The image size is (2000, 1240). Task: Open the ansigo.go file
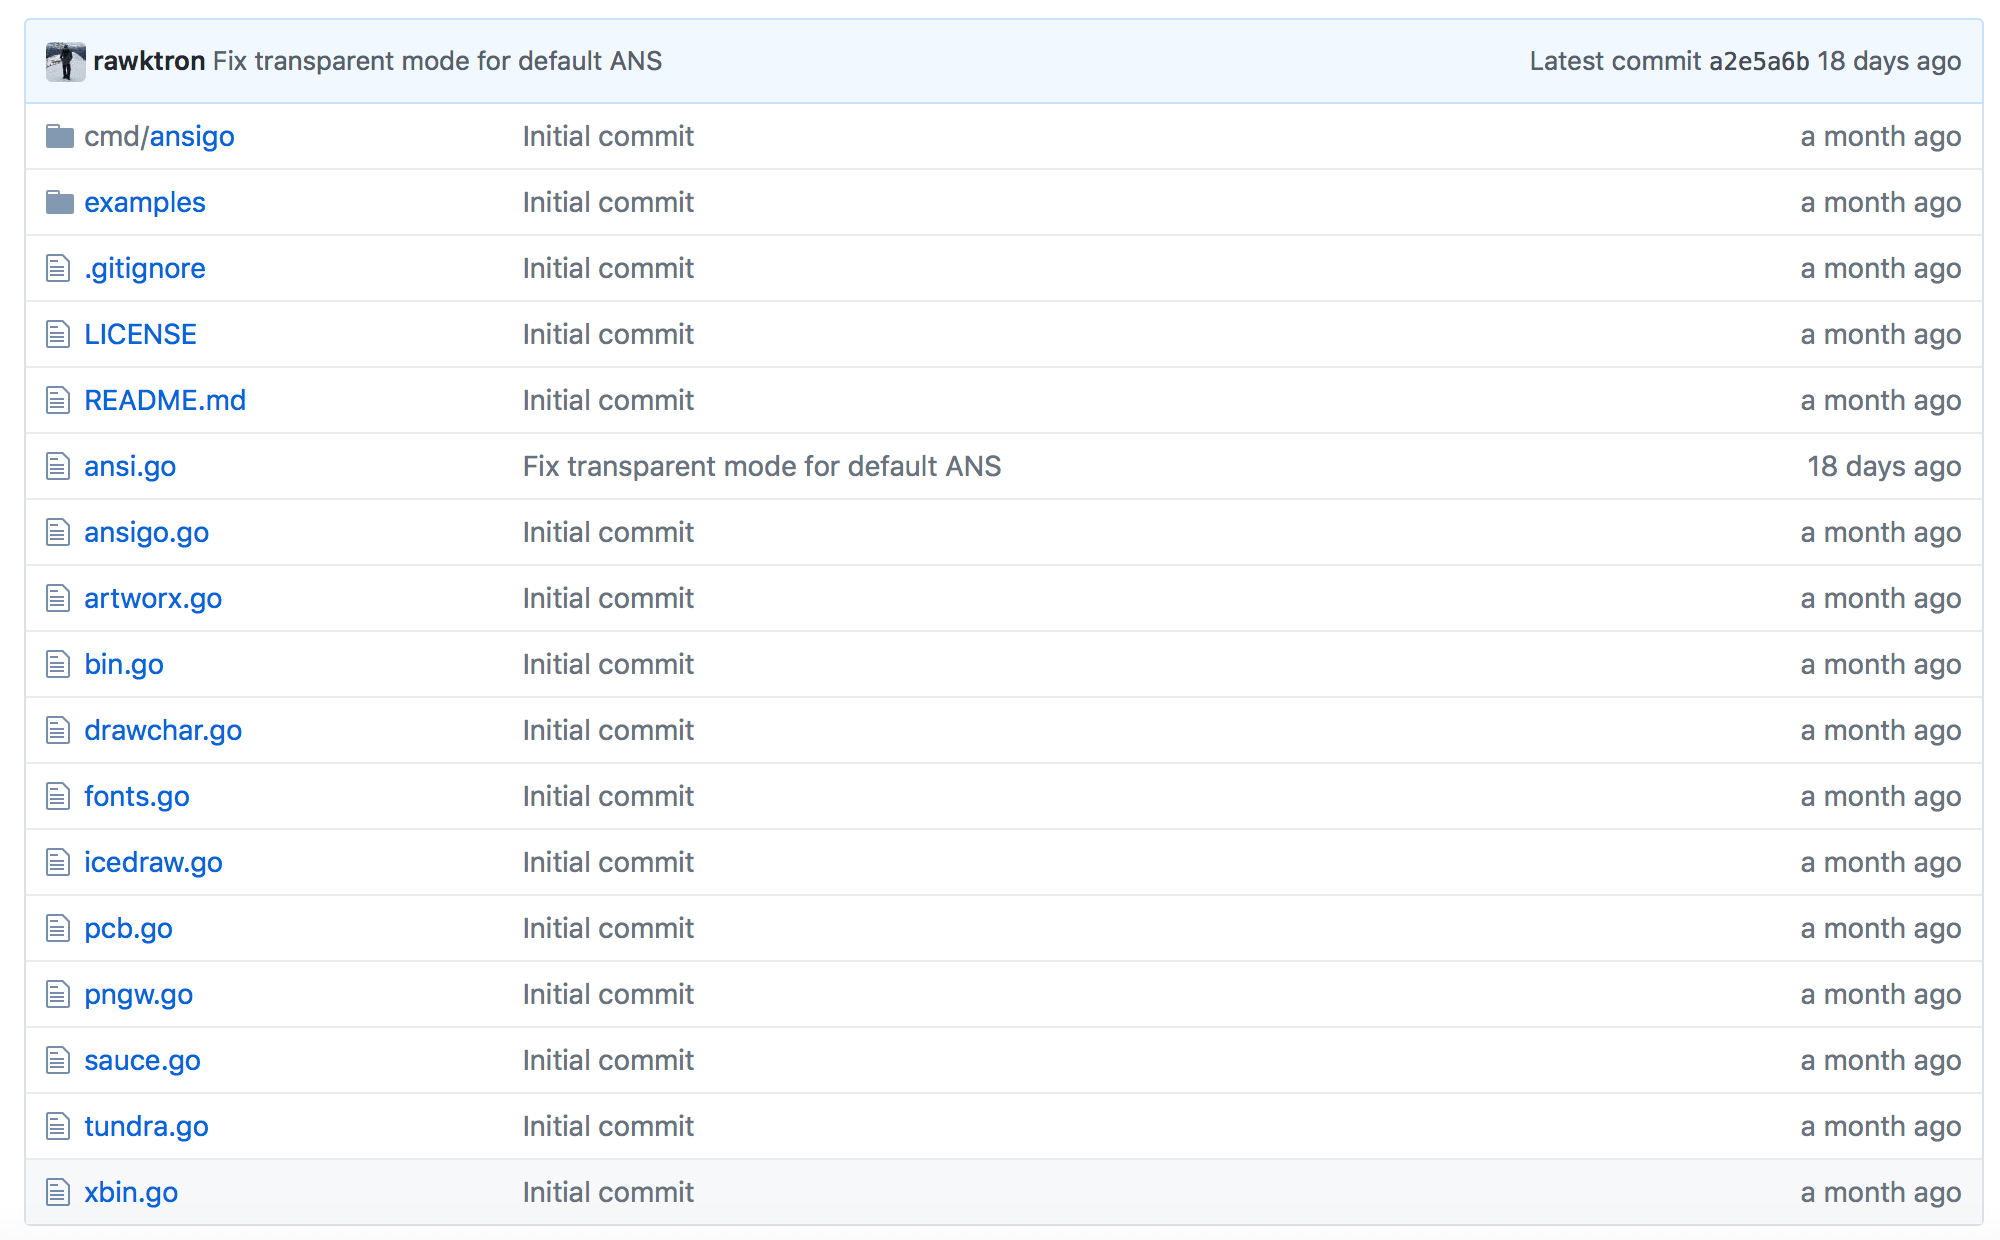click(x=146, y=532)
